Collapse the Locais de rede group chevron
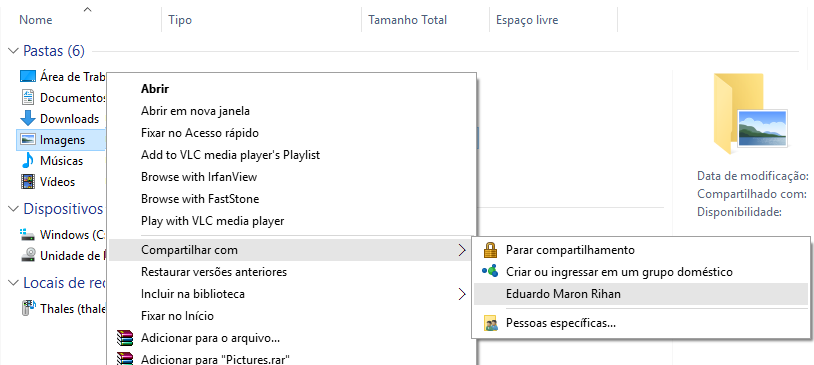Image resolution: width=814 pixels, height=365 pixels. coord(13,283)
